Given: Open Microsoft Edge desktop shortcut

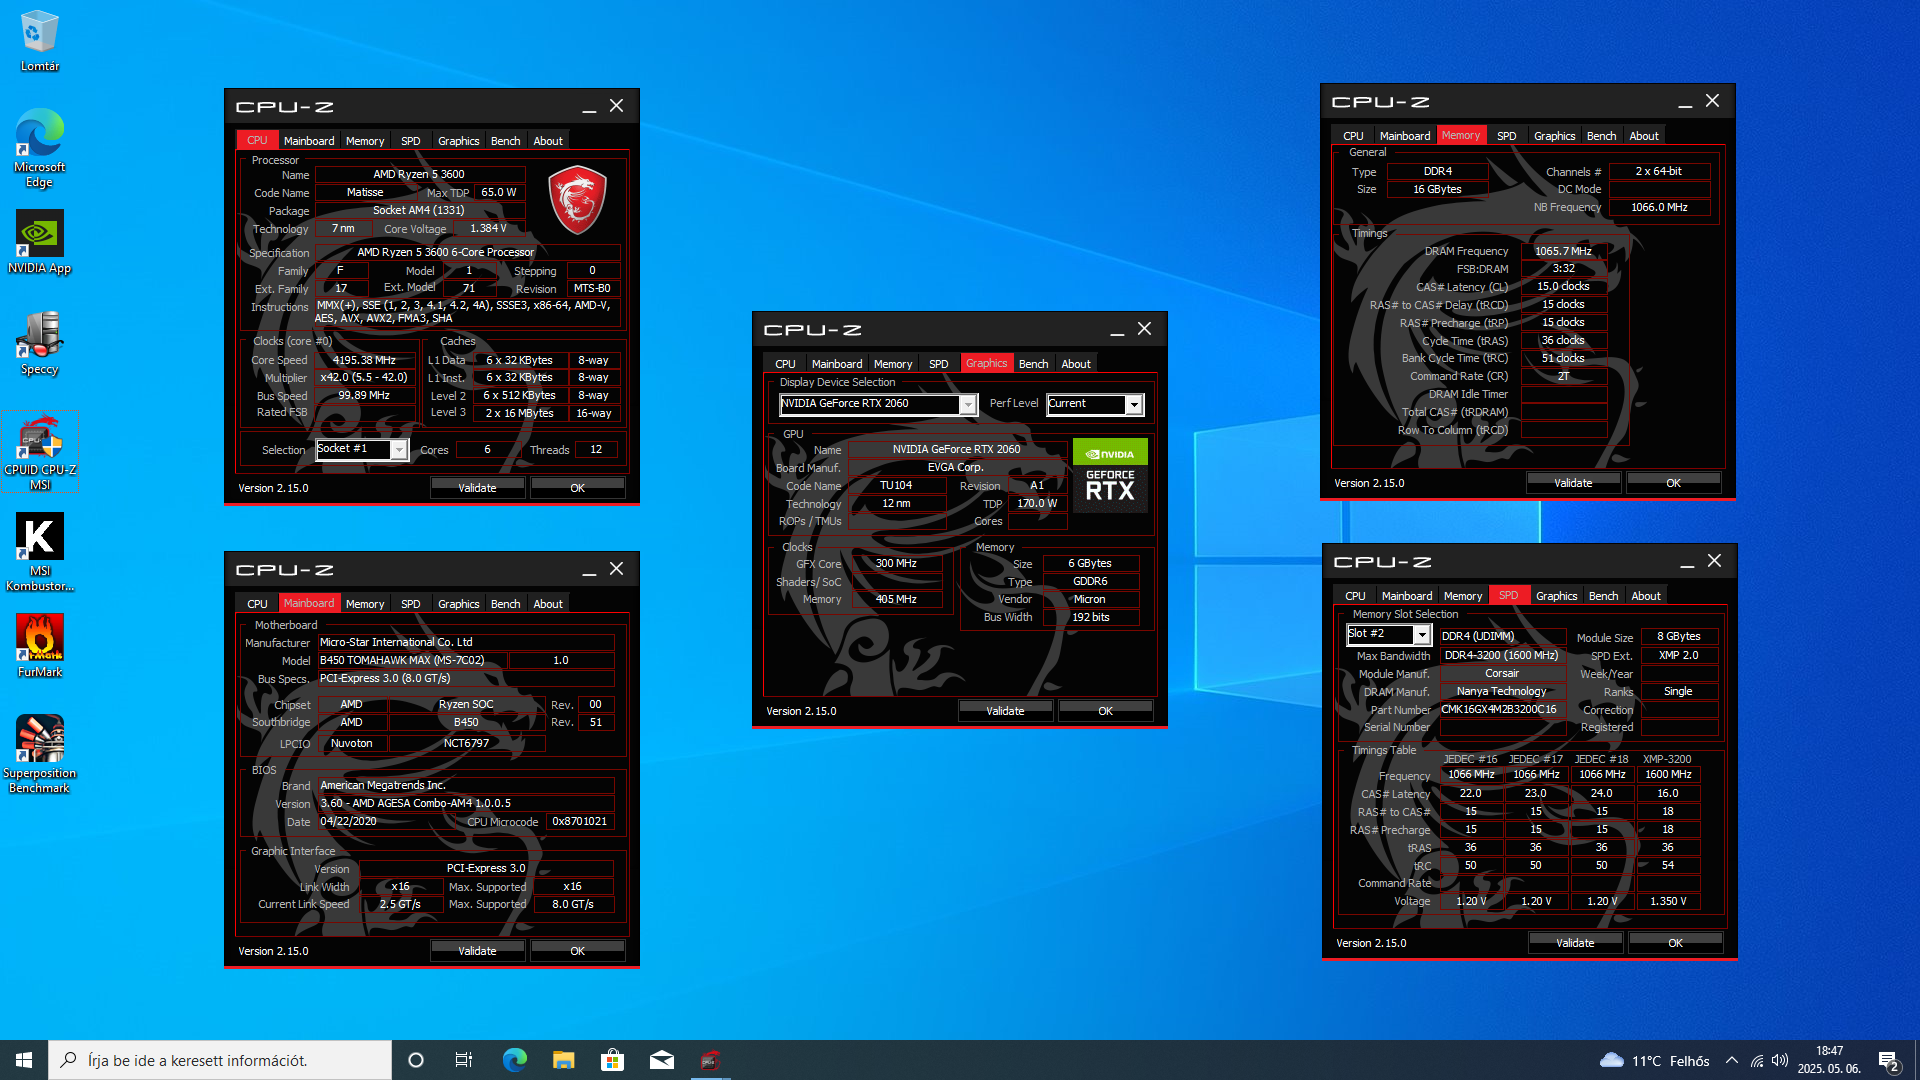Looking at the screenshot, I should 39,147.
